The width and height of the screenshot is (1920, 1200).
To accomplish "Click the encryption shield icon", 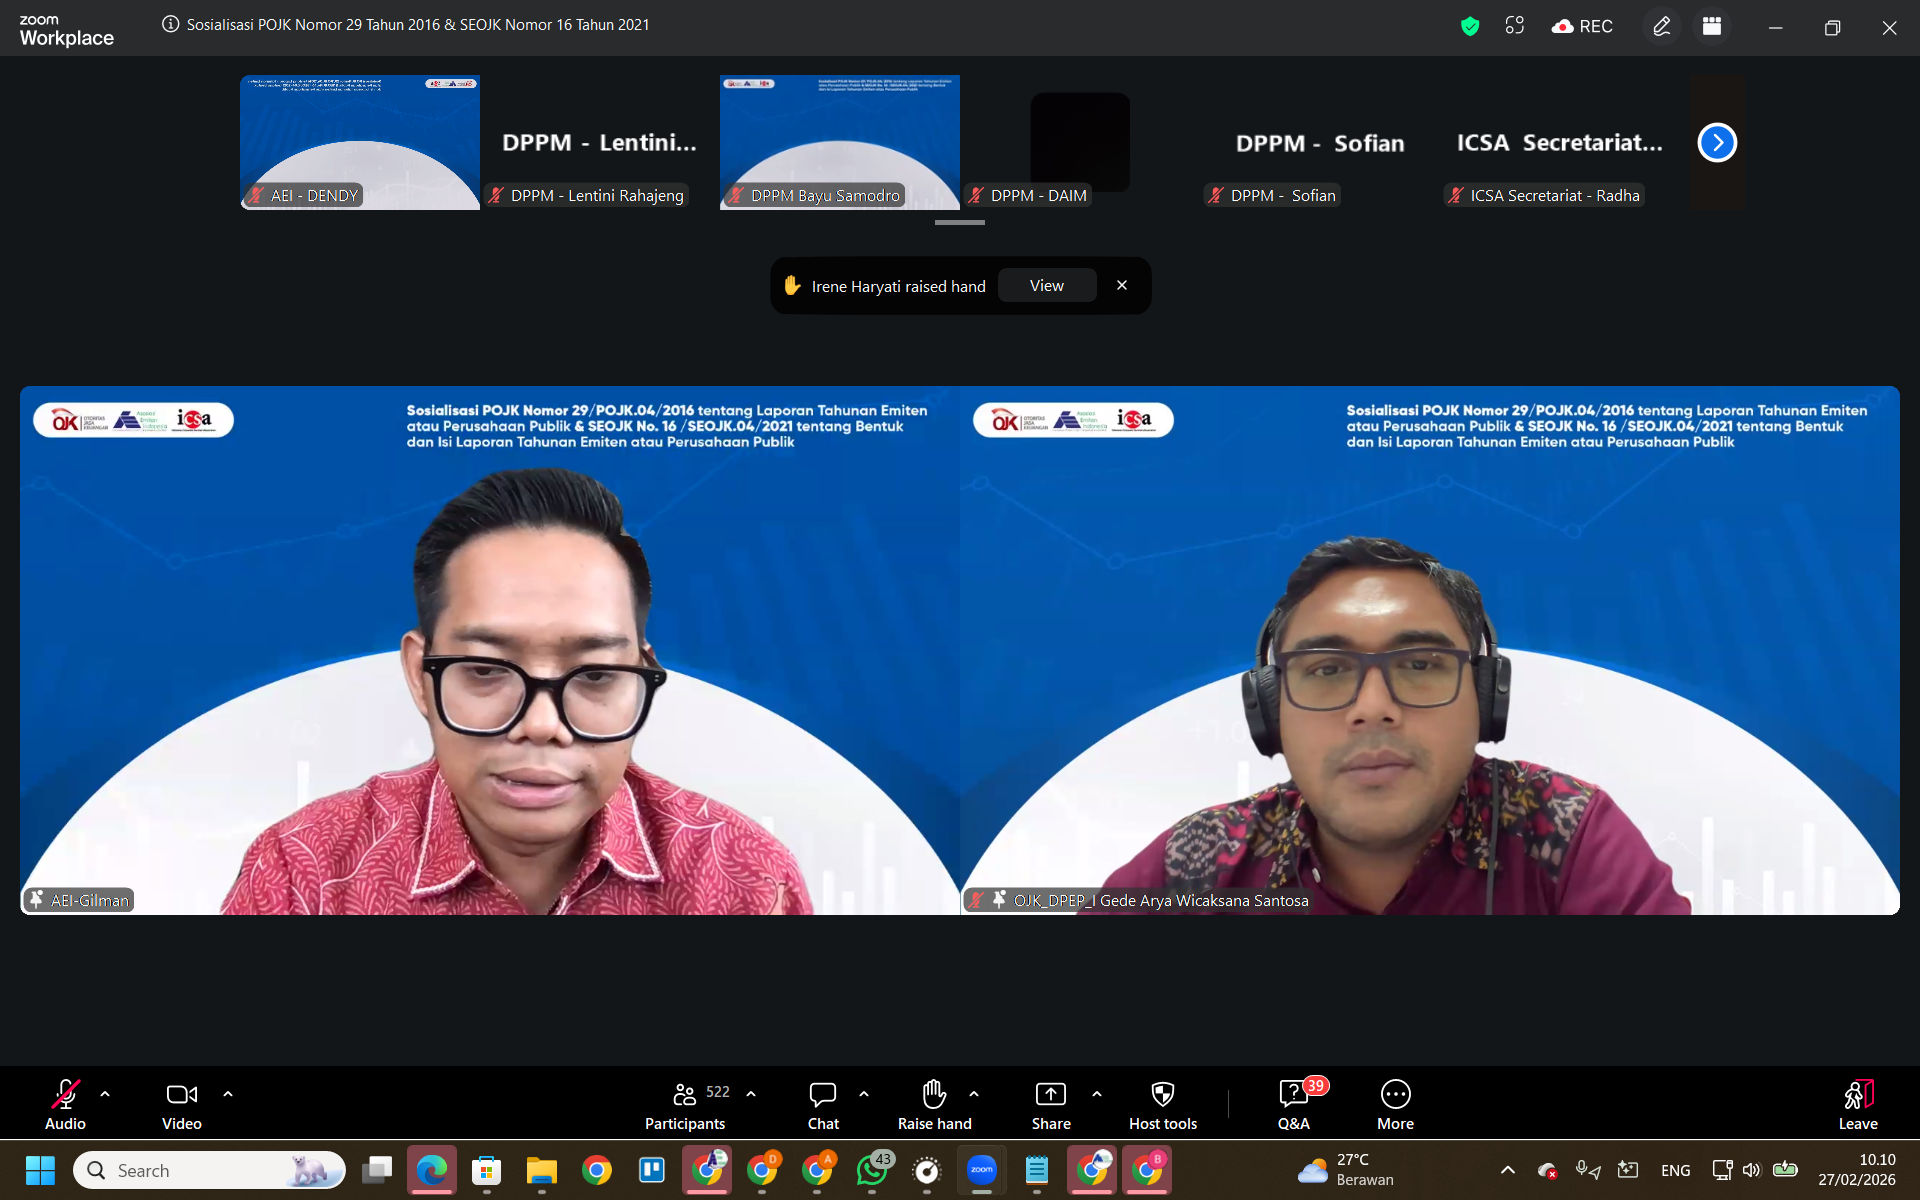I will [x=1469, y=27].
